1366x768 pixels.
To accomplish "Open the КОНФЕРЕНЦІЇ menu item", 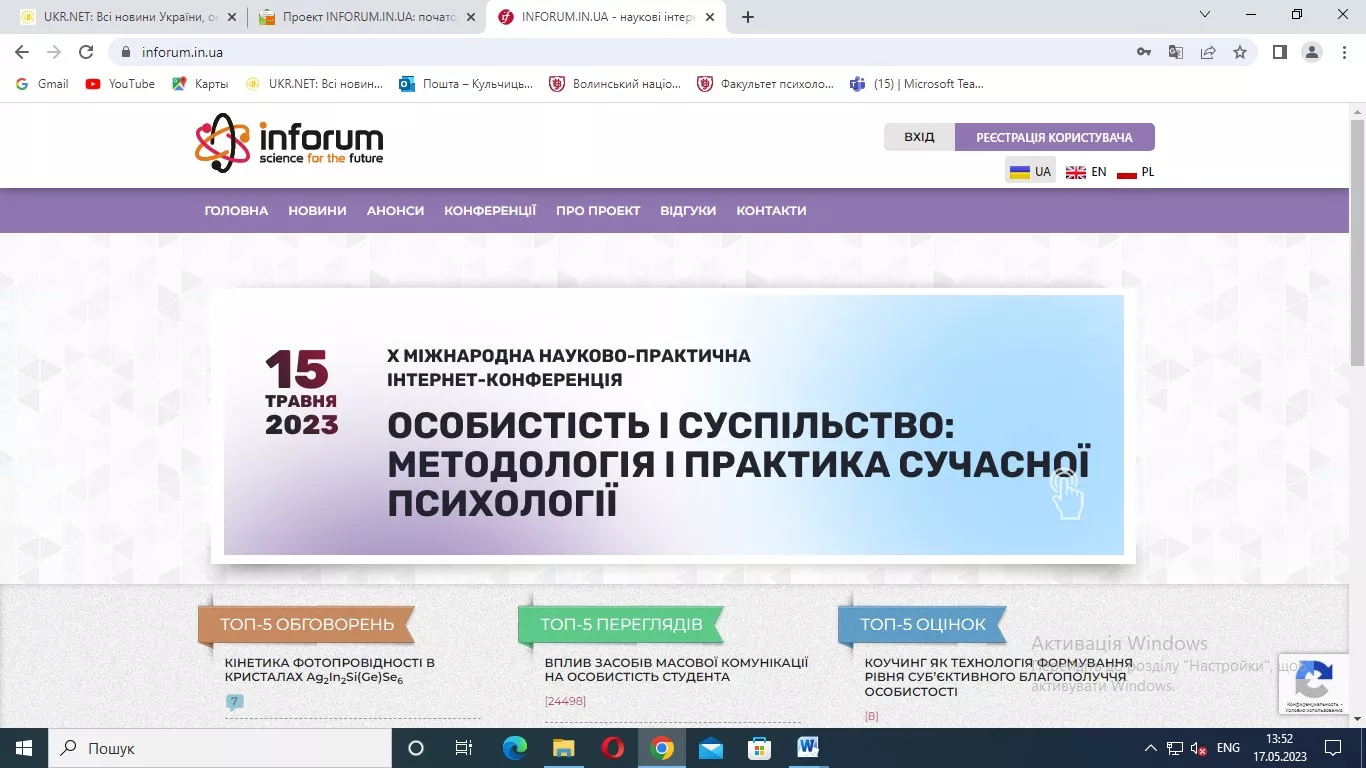I will click(x=490, y=210).
